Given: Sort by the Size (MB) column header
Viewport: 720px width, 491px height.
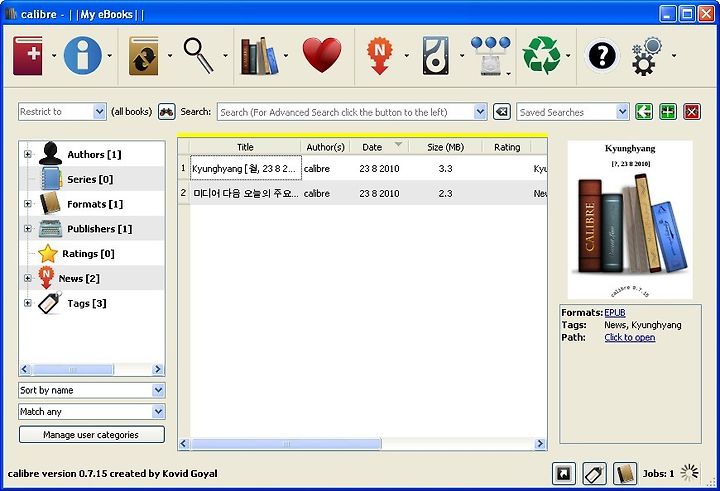Looking at the screenshot, I should pos(445,147).
